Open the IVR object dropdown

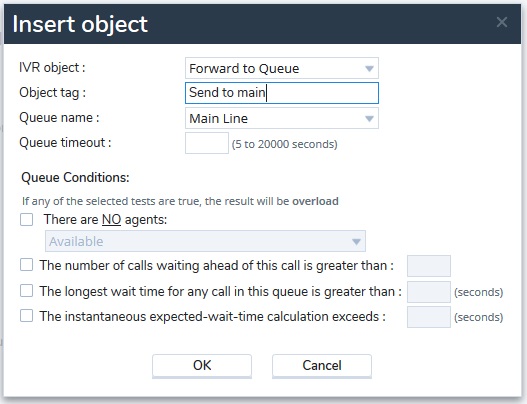coord(282,68)
